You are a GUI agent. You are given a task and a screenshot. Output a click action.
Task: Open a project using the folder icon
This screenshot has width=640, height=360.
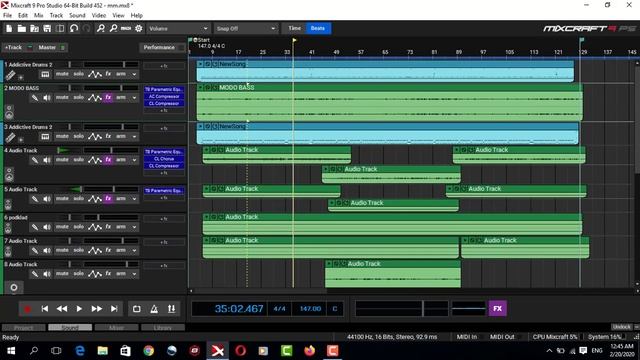pyautogui.click(x=22, y=29)
